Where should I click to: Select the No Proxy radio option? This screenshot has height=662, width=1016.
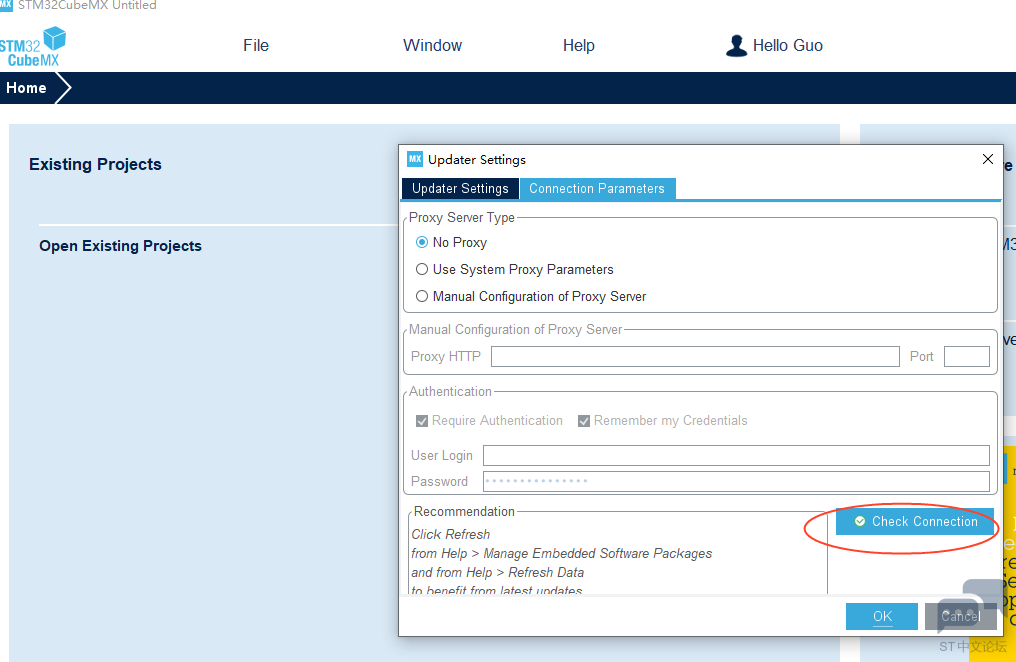(422, 242)
